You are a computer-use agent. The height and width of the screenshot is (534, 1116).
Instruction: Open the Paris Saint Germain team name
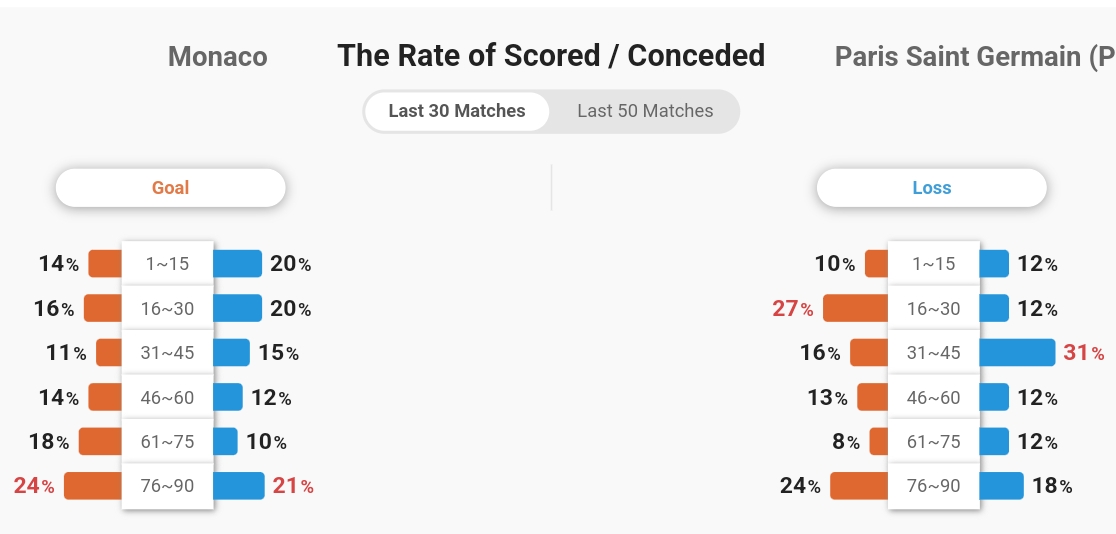tap(975, 56)
